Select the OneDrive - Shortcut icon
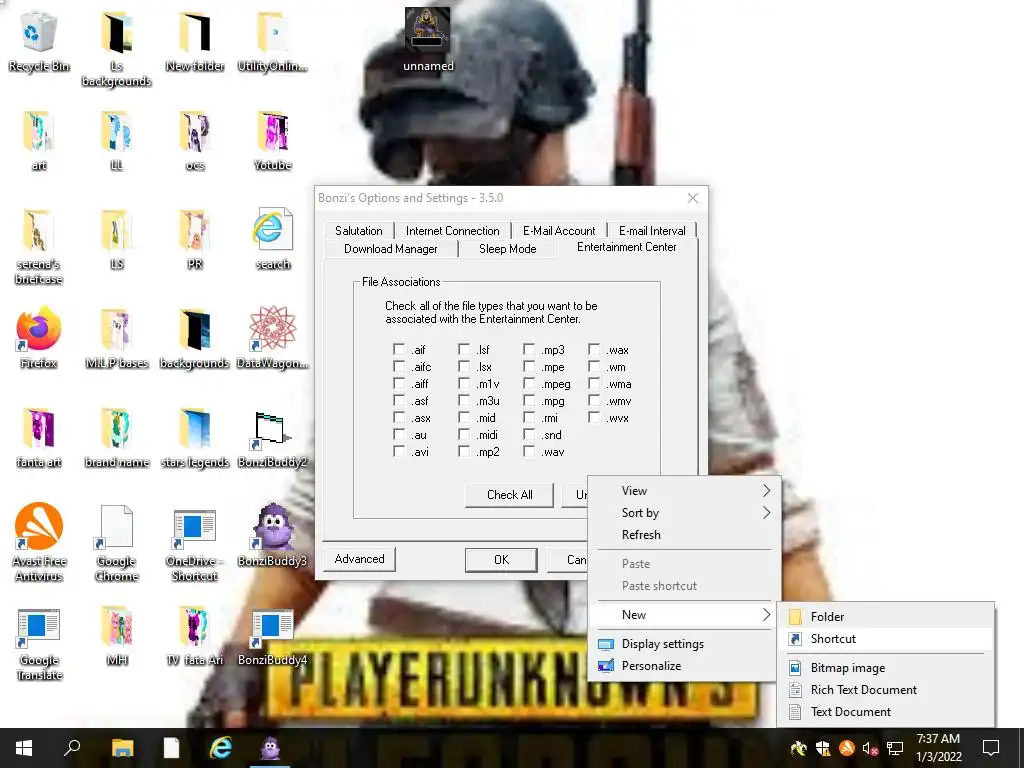This screenshot has width=1024, height=768. (x=195, y=545)
